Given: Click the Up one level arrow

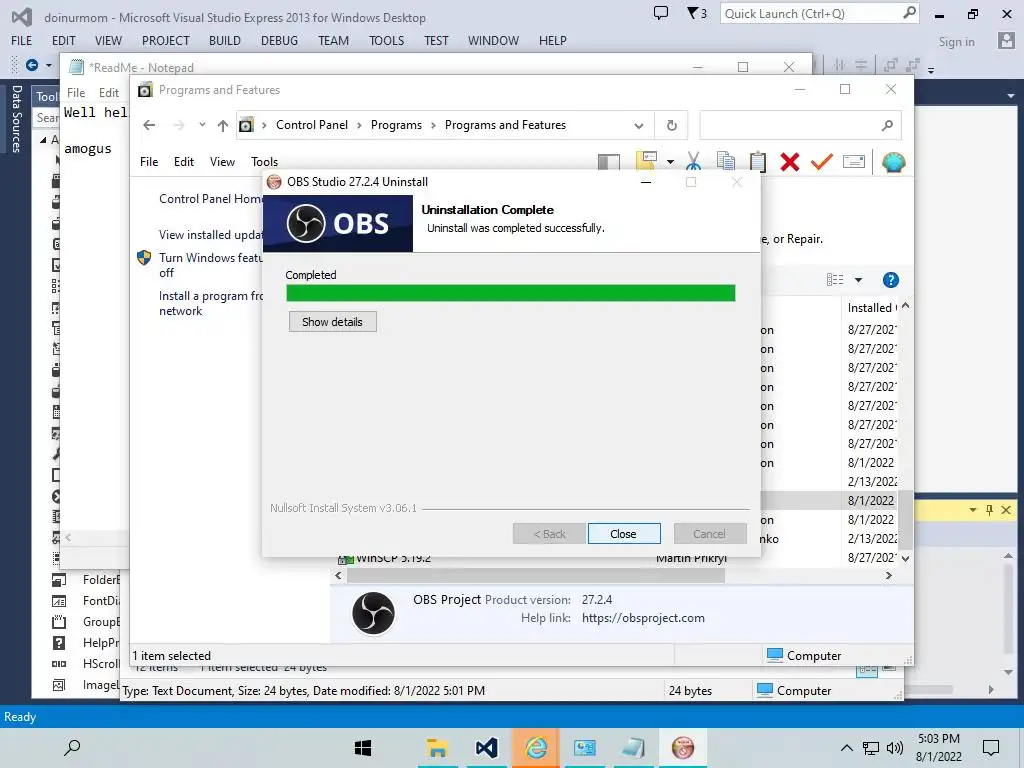Looking at the screenshot, I should point(223,125).
